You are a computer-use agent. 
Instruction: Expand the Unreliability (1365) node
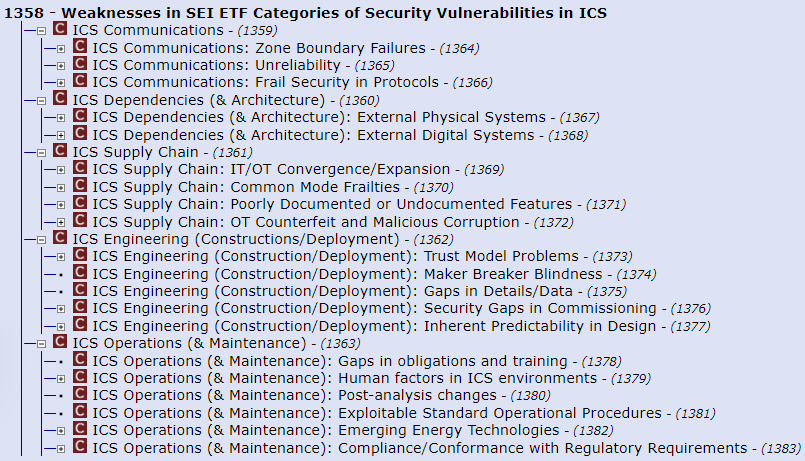pyautogui.click(x=60, y=65)
